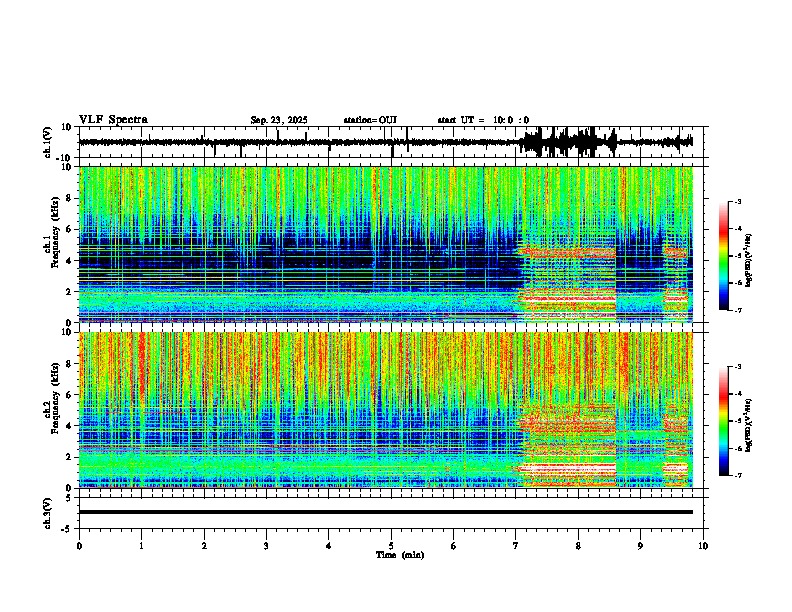Click the "5" tick on ch.3(V) axis

70,498
